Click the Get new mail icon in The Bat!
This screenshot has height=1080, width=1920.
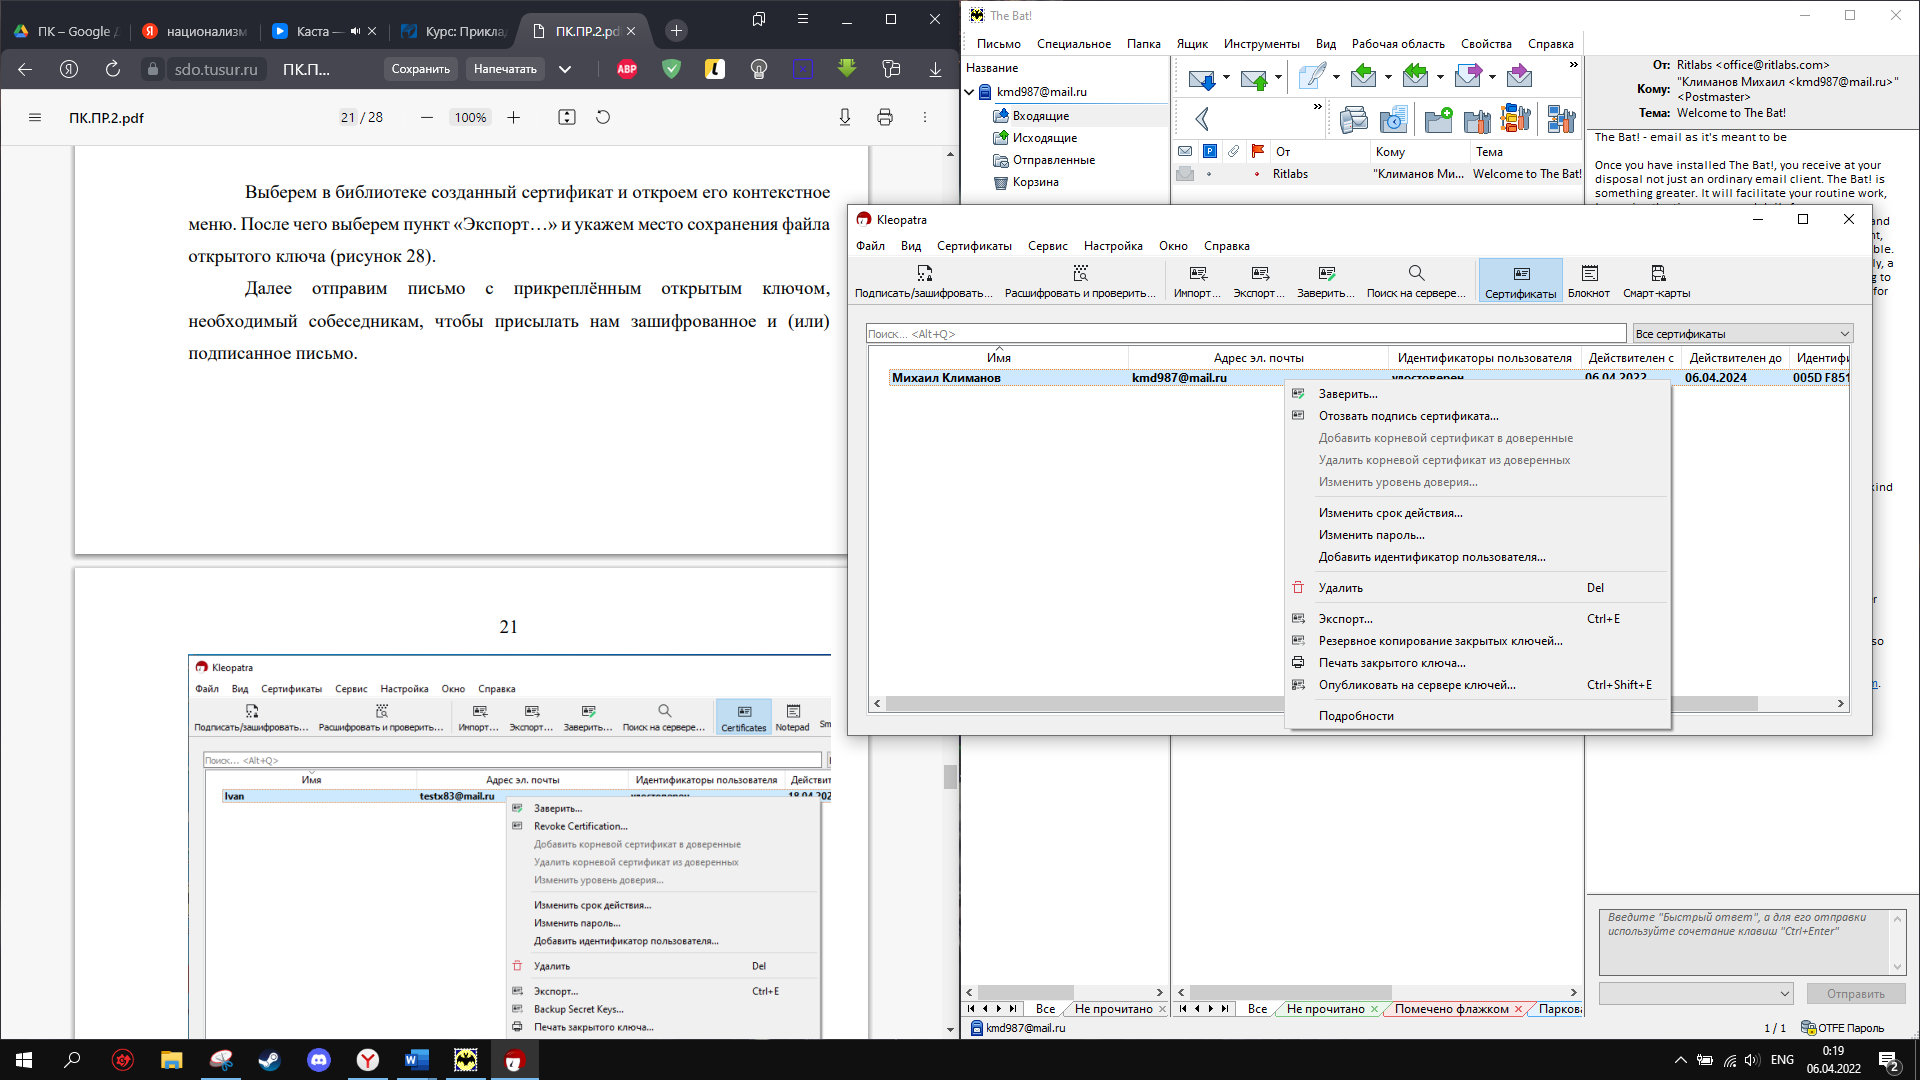point(1202,77)
